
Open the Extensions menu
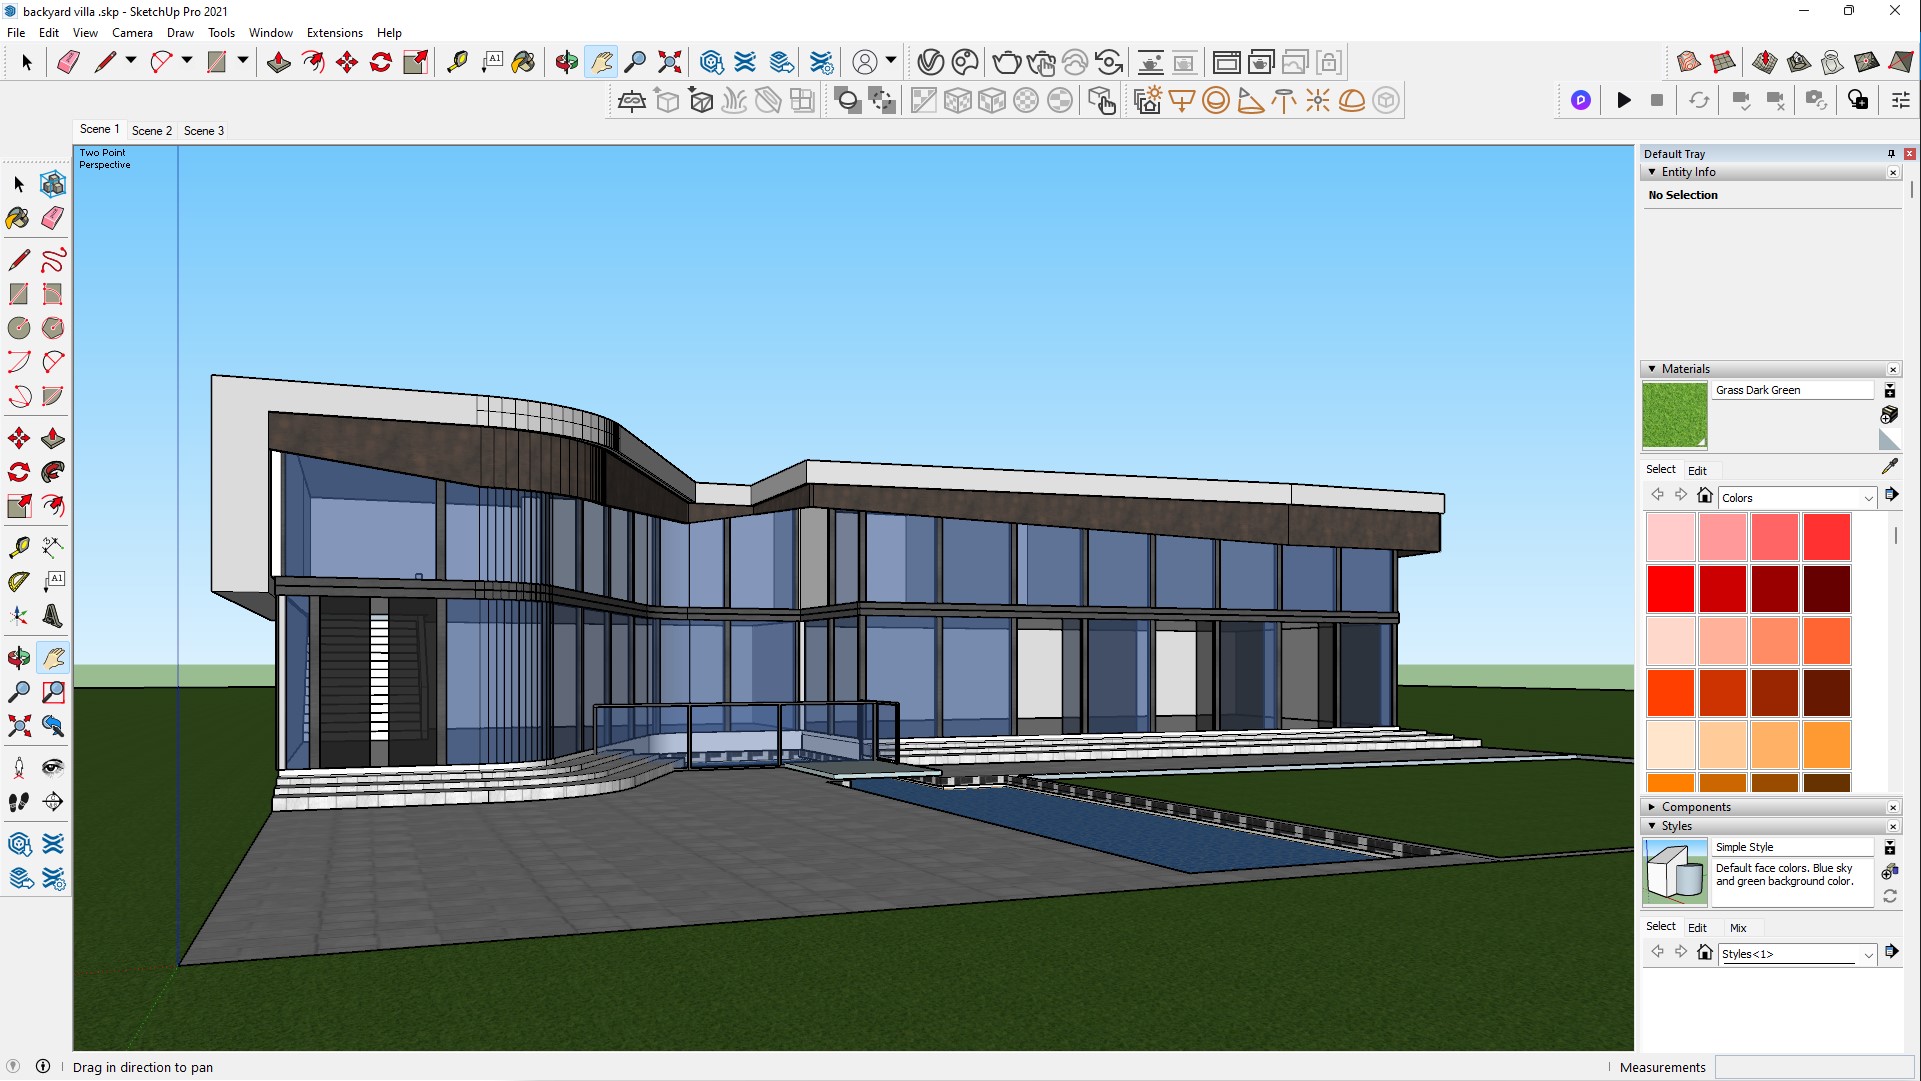point(334,33)
